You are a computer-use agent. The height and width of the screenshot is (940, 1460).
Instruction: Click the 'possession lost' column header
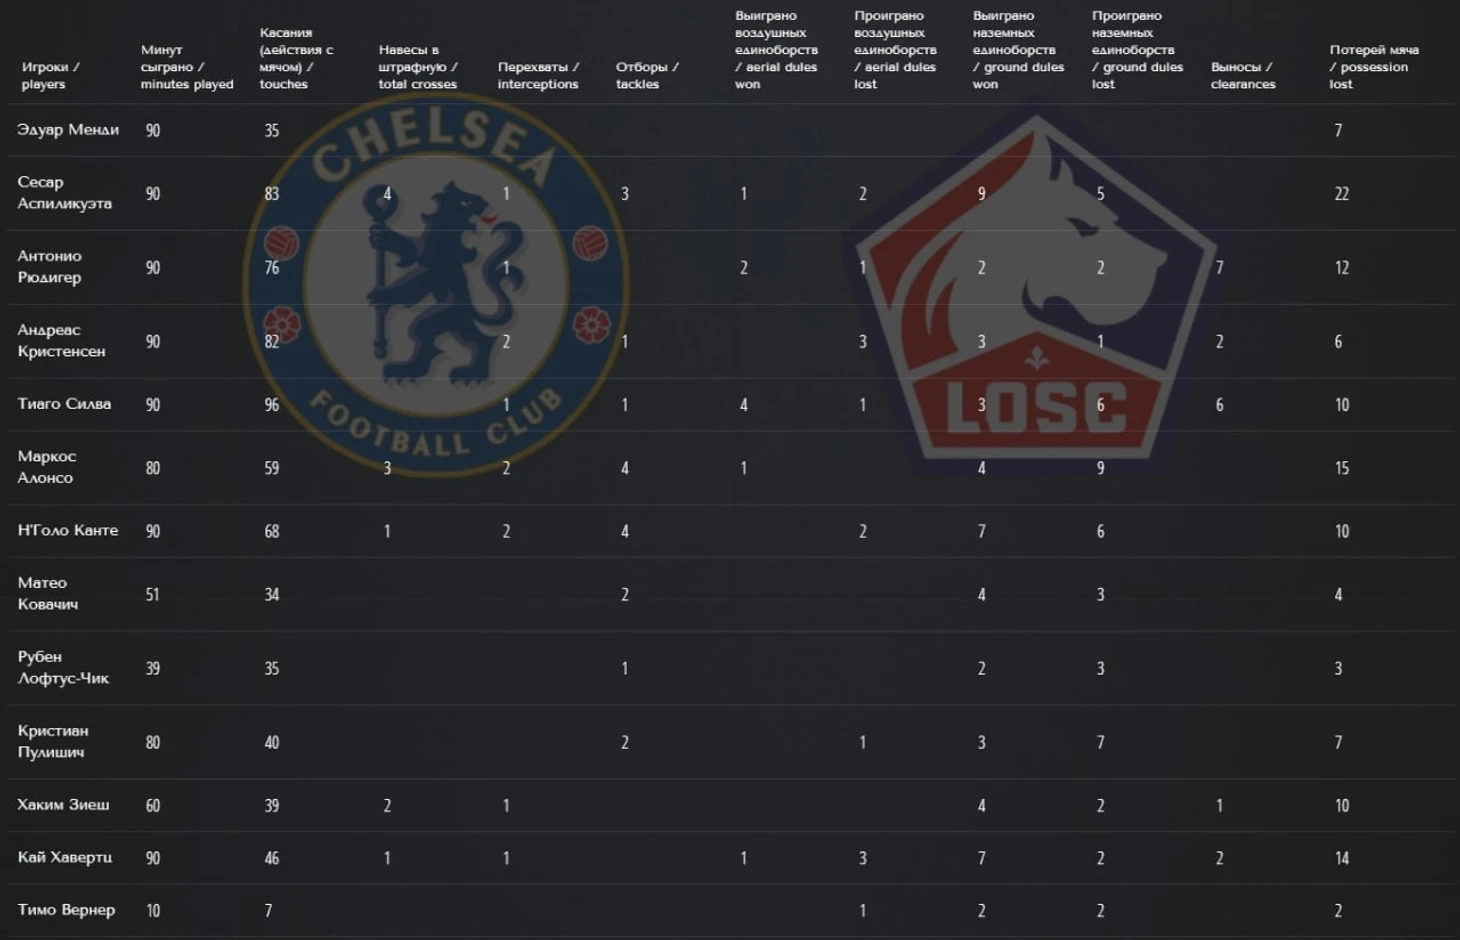pos(1374,67)
